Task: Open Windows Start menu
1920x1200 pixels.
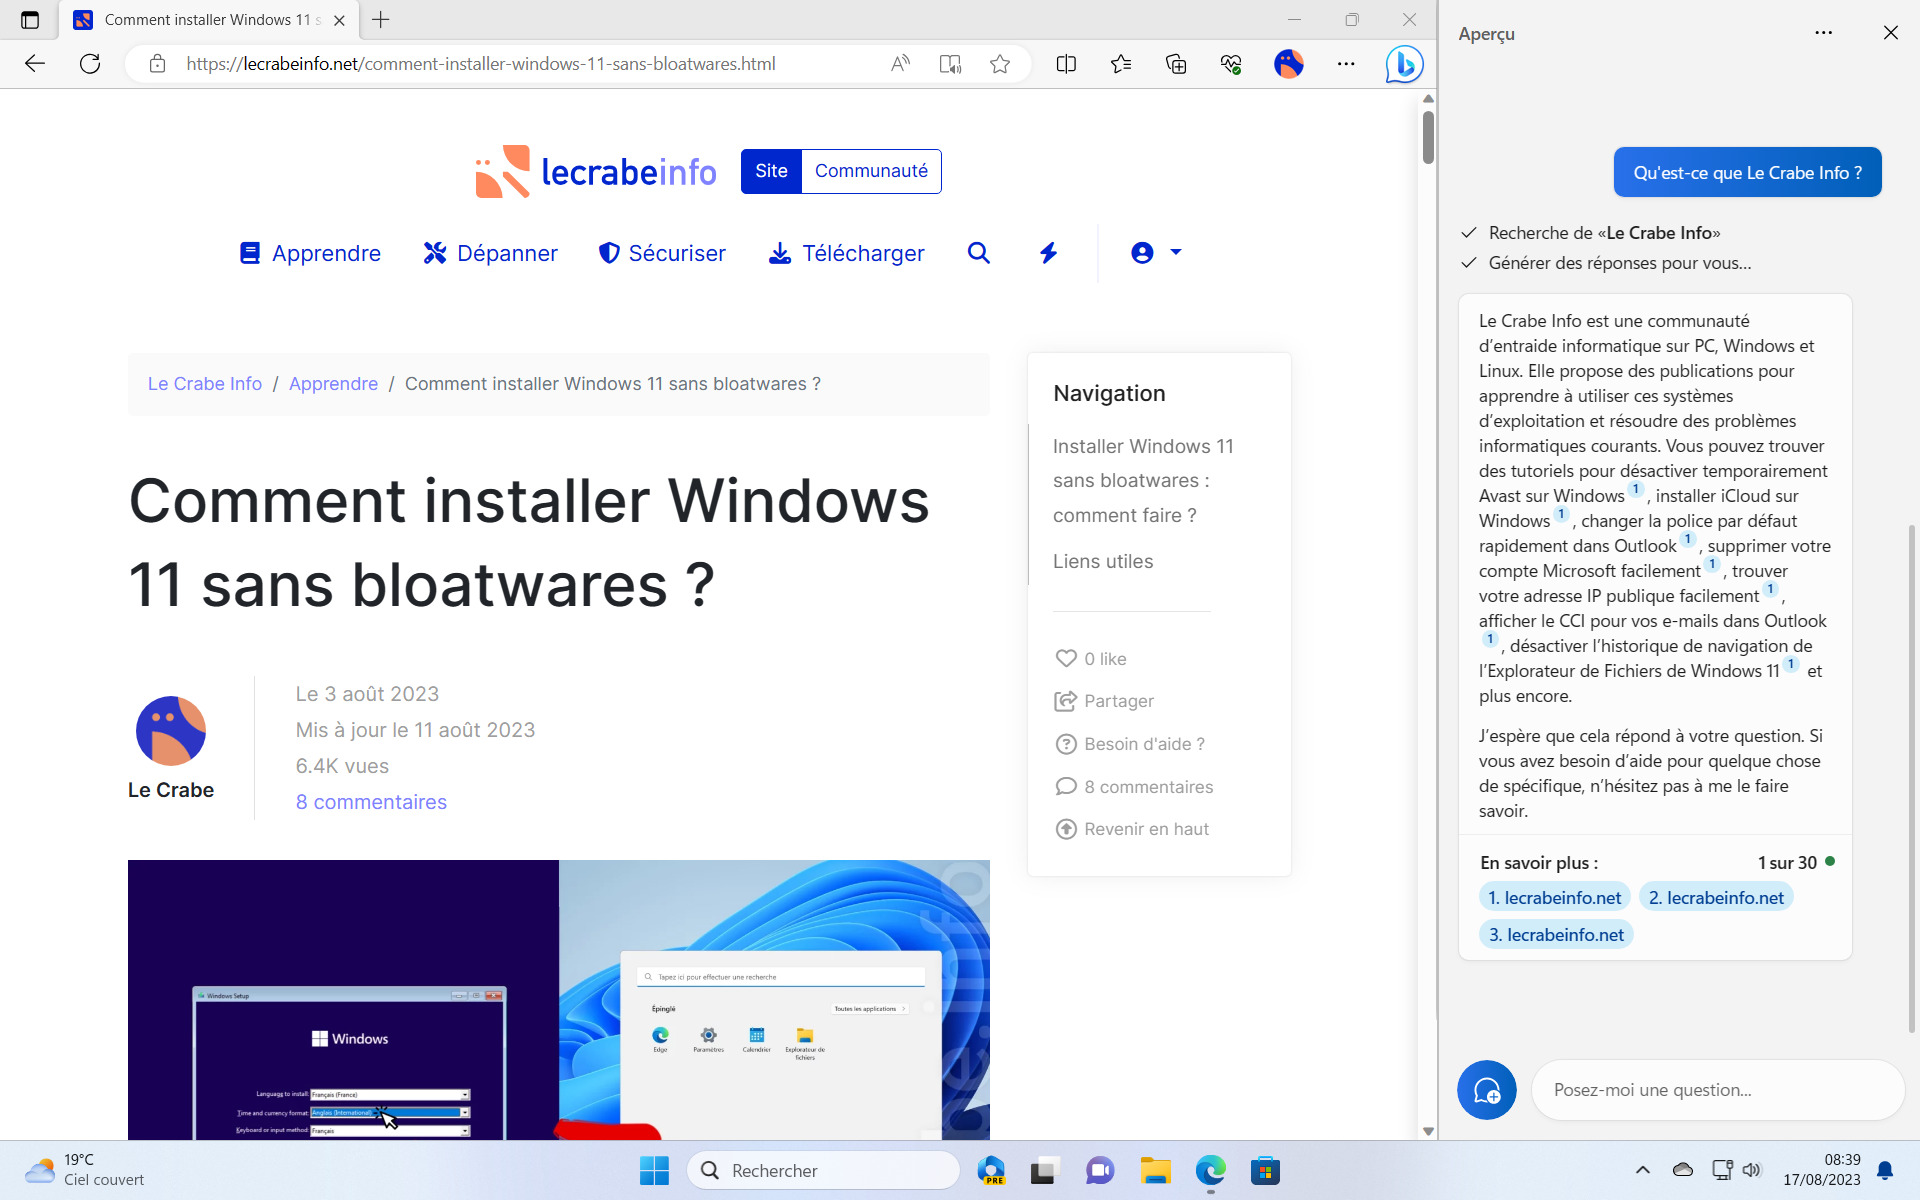Action: (x=654, y=1170)
